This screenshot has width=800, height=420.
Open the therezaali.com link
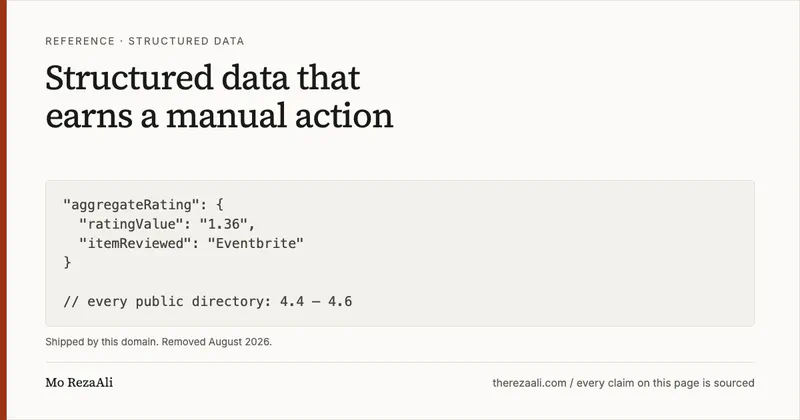[530, 383]
